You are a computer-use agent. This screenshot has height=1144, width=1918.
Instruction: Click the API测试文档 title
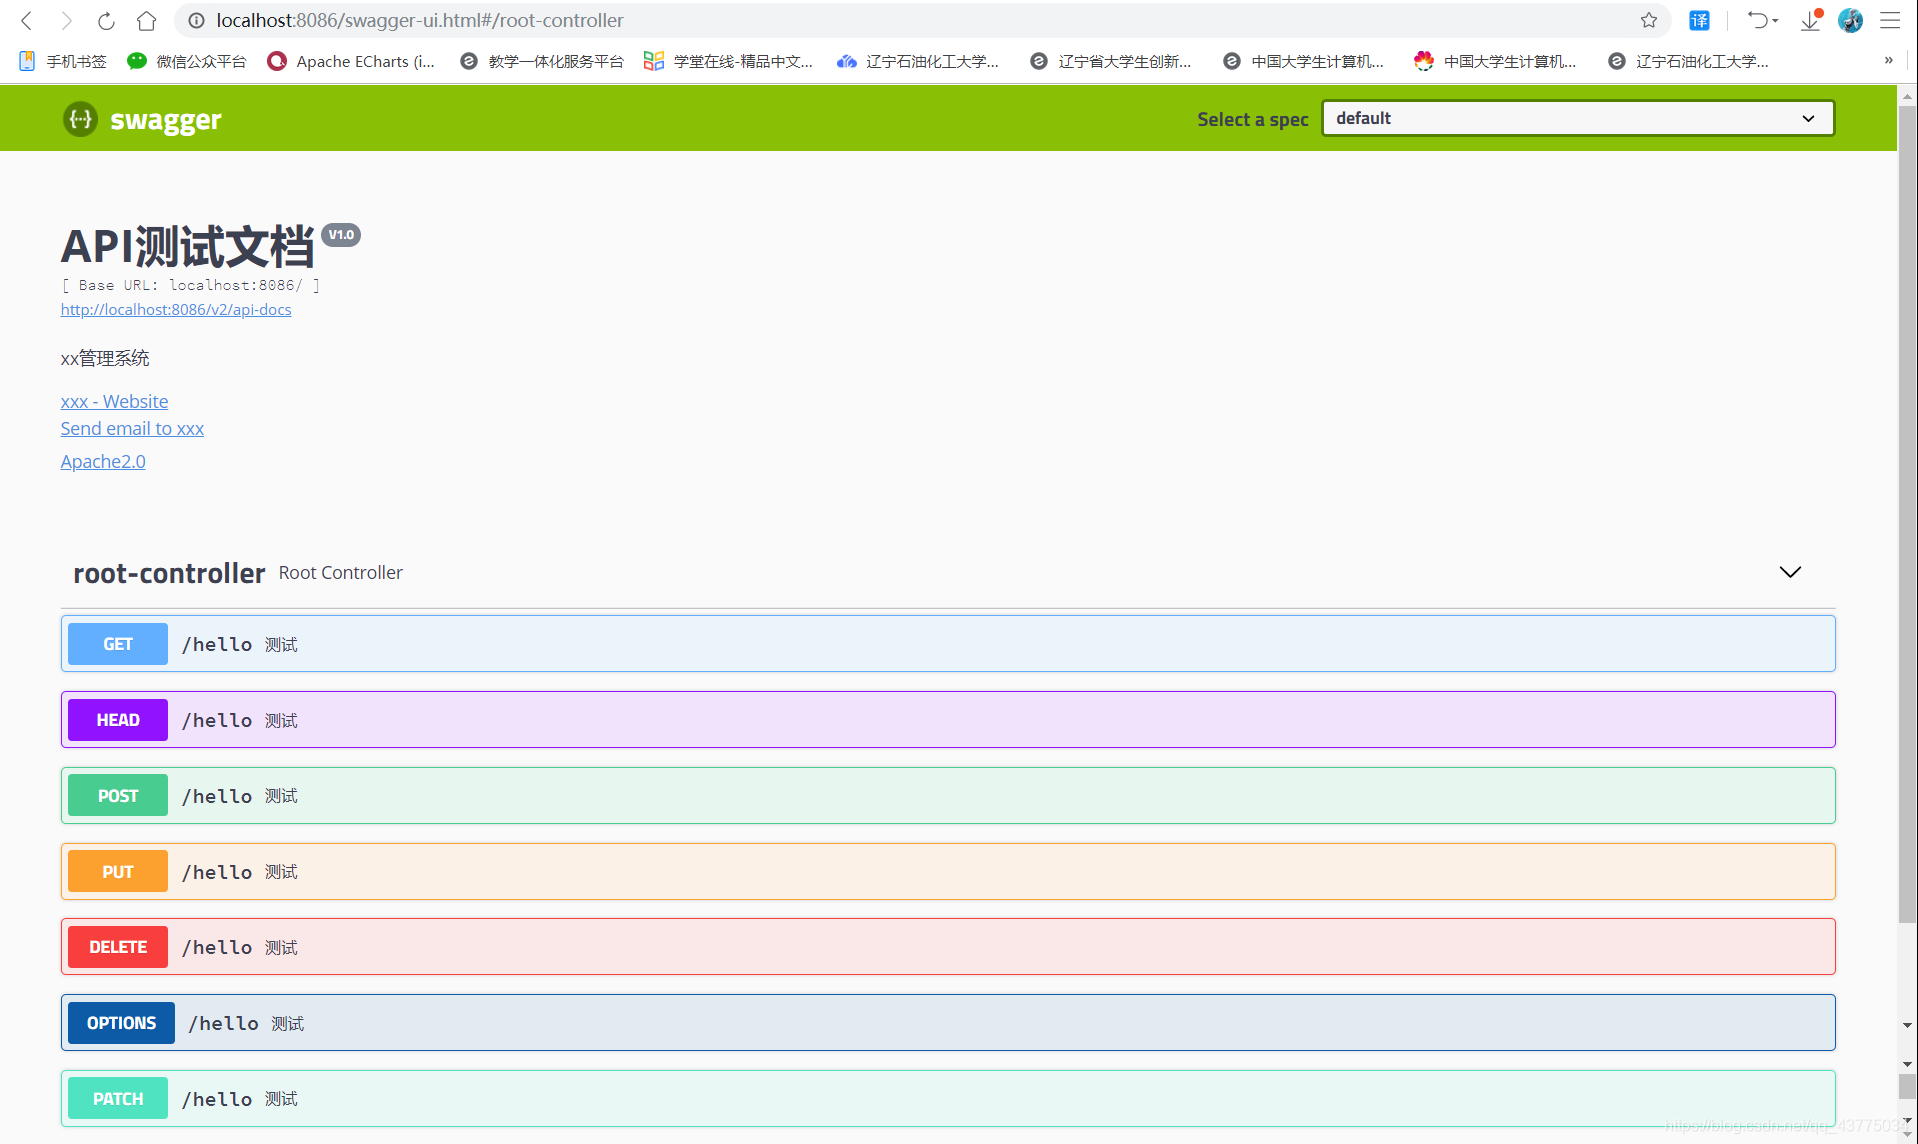pos(188,247)
